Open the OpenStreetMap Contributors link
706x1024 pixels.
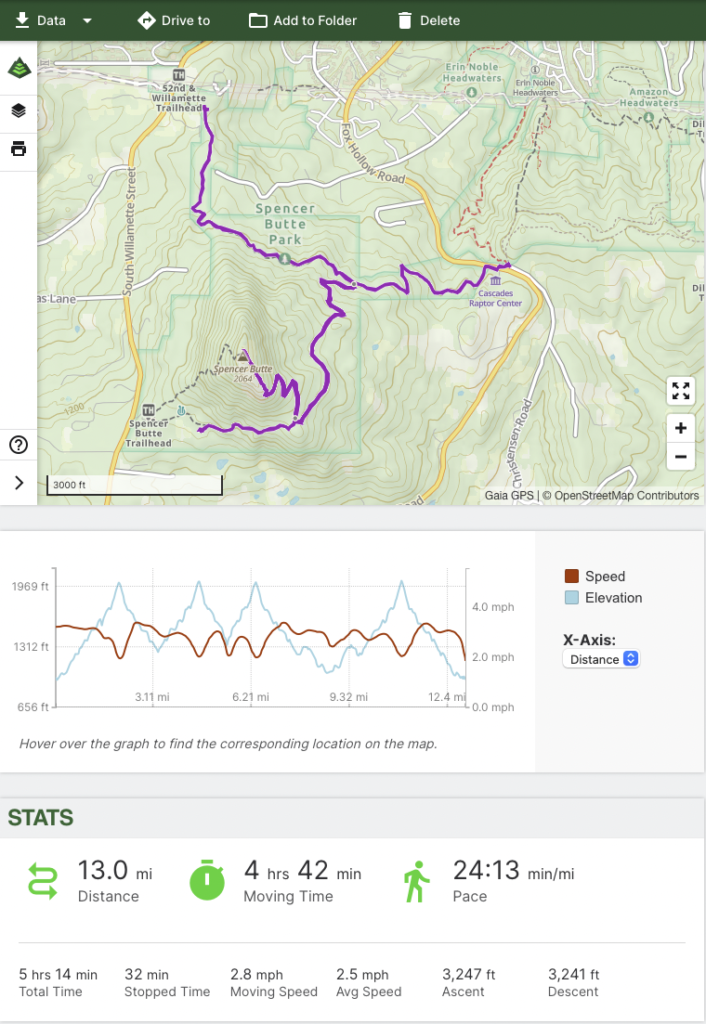click(627, 495)
